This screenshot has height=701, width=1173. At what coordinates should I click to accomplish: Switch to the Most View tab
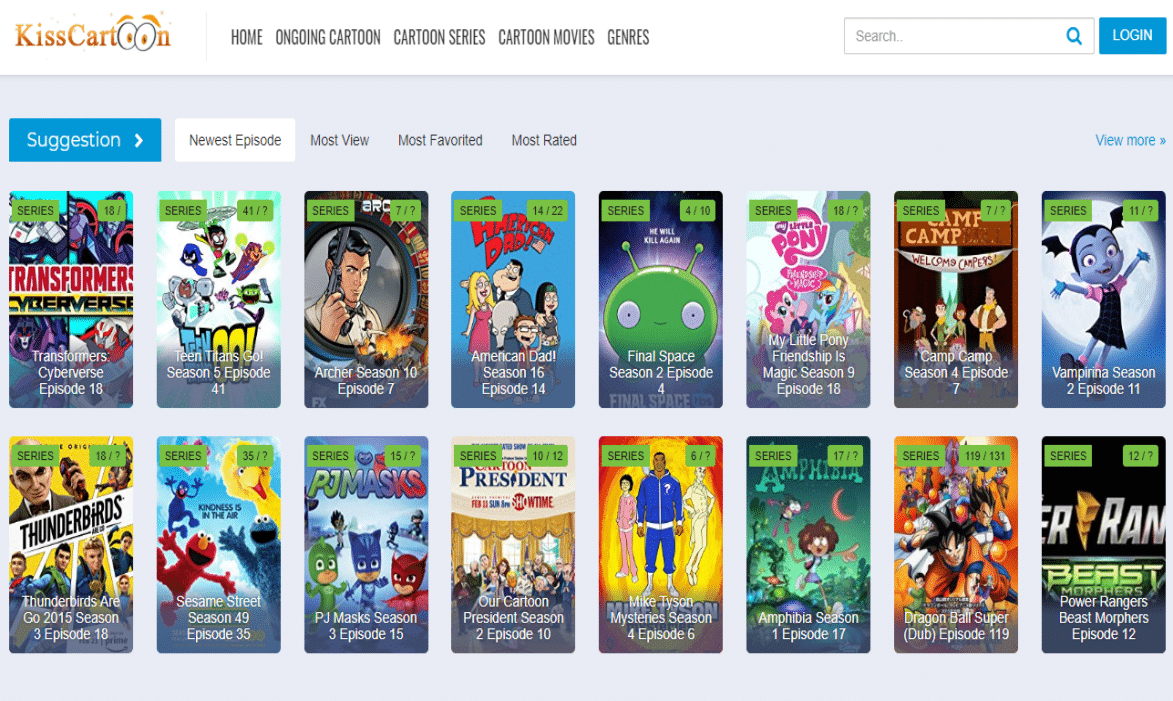click(340, 140)
